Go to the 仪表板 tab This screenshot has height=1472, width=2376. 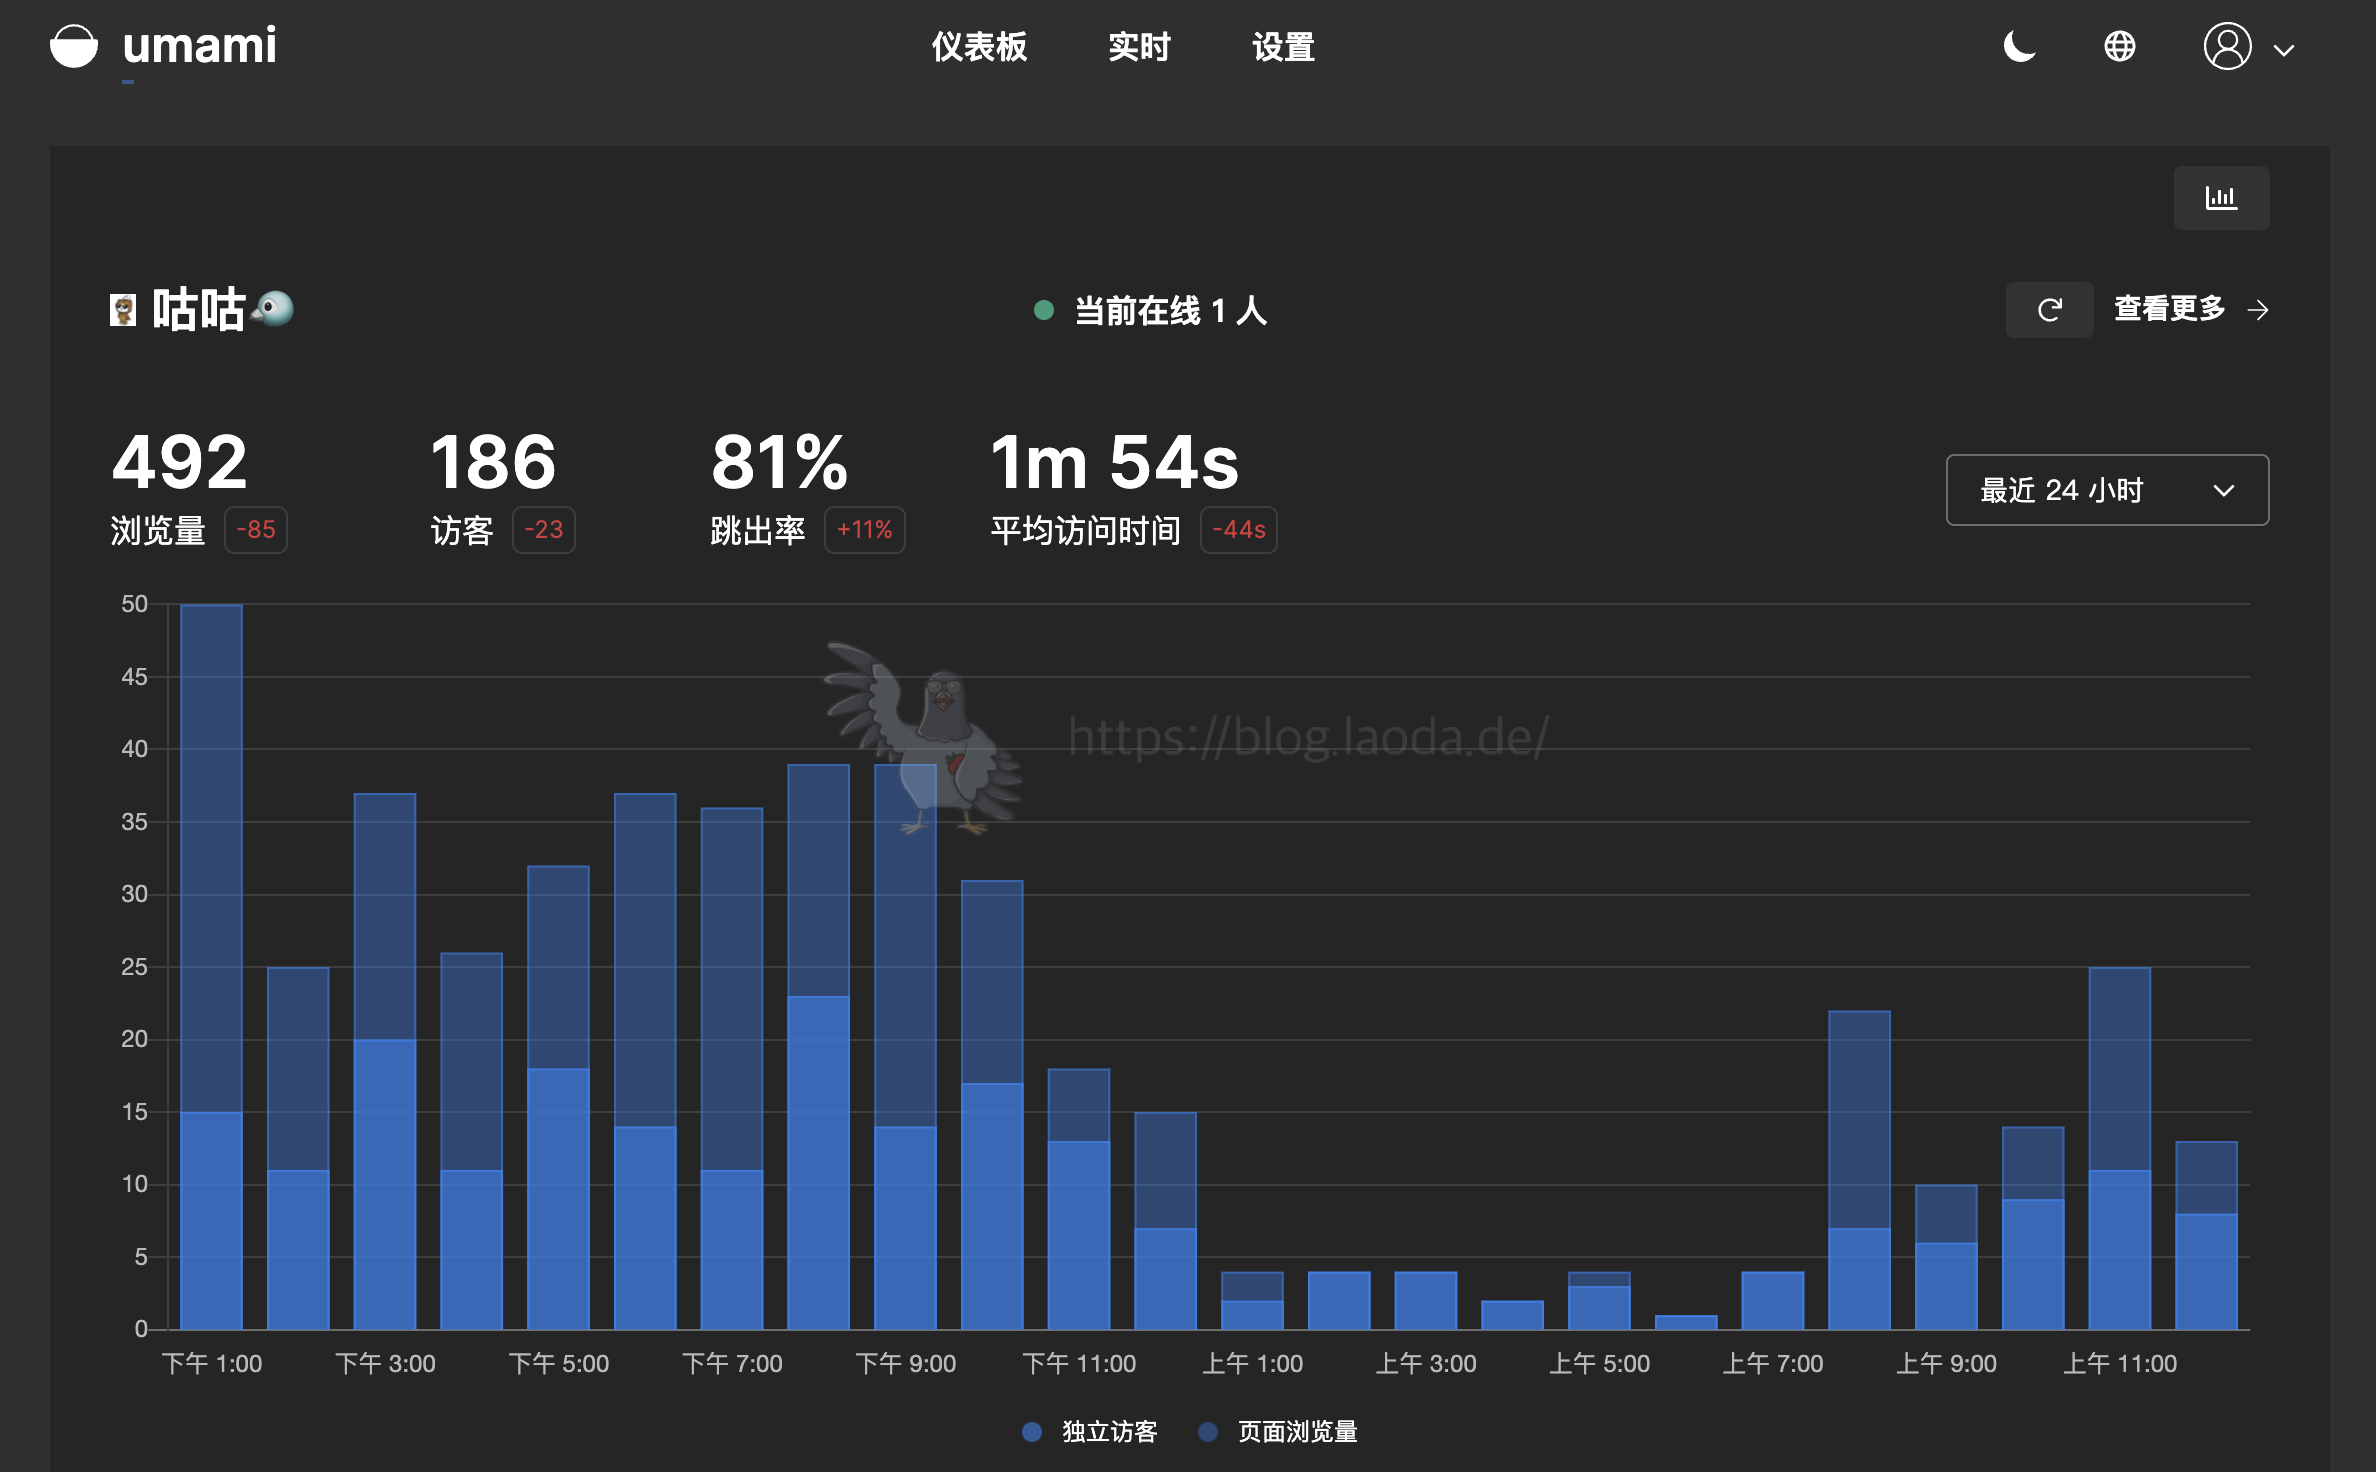click(x=979, y=46)
